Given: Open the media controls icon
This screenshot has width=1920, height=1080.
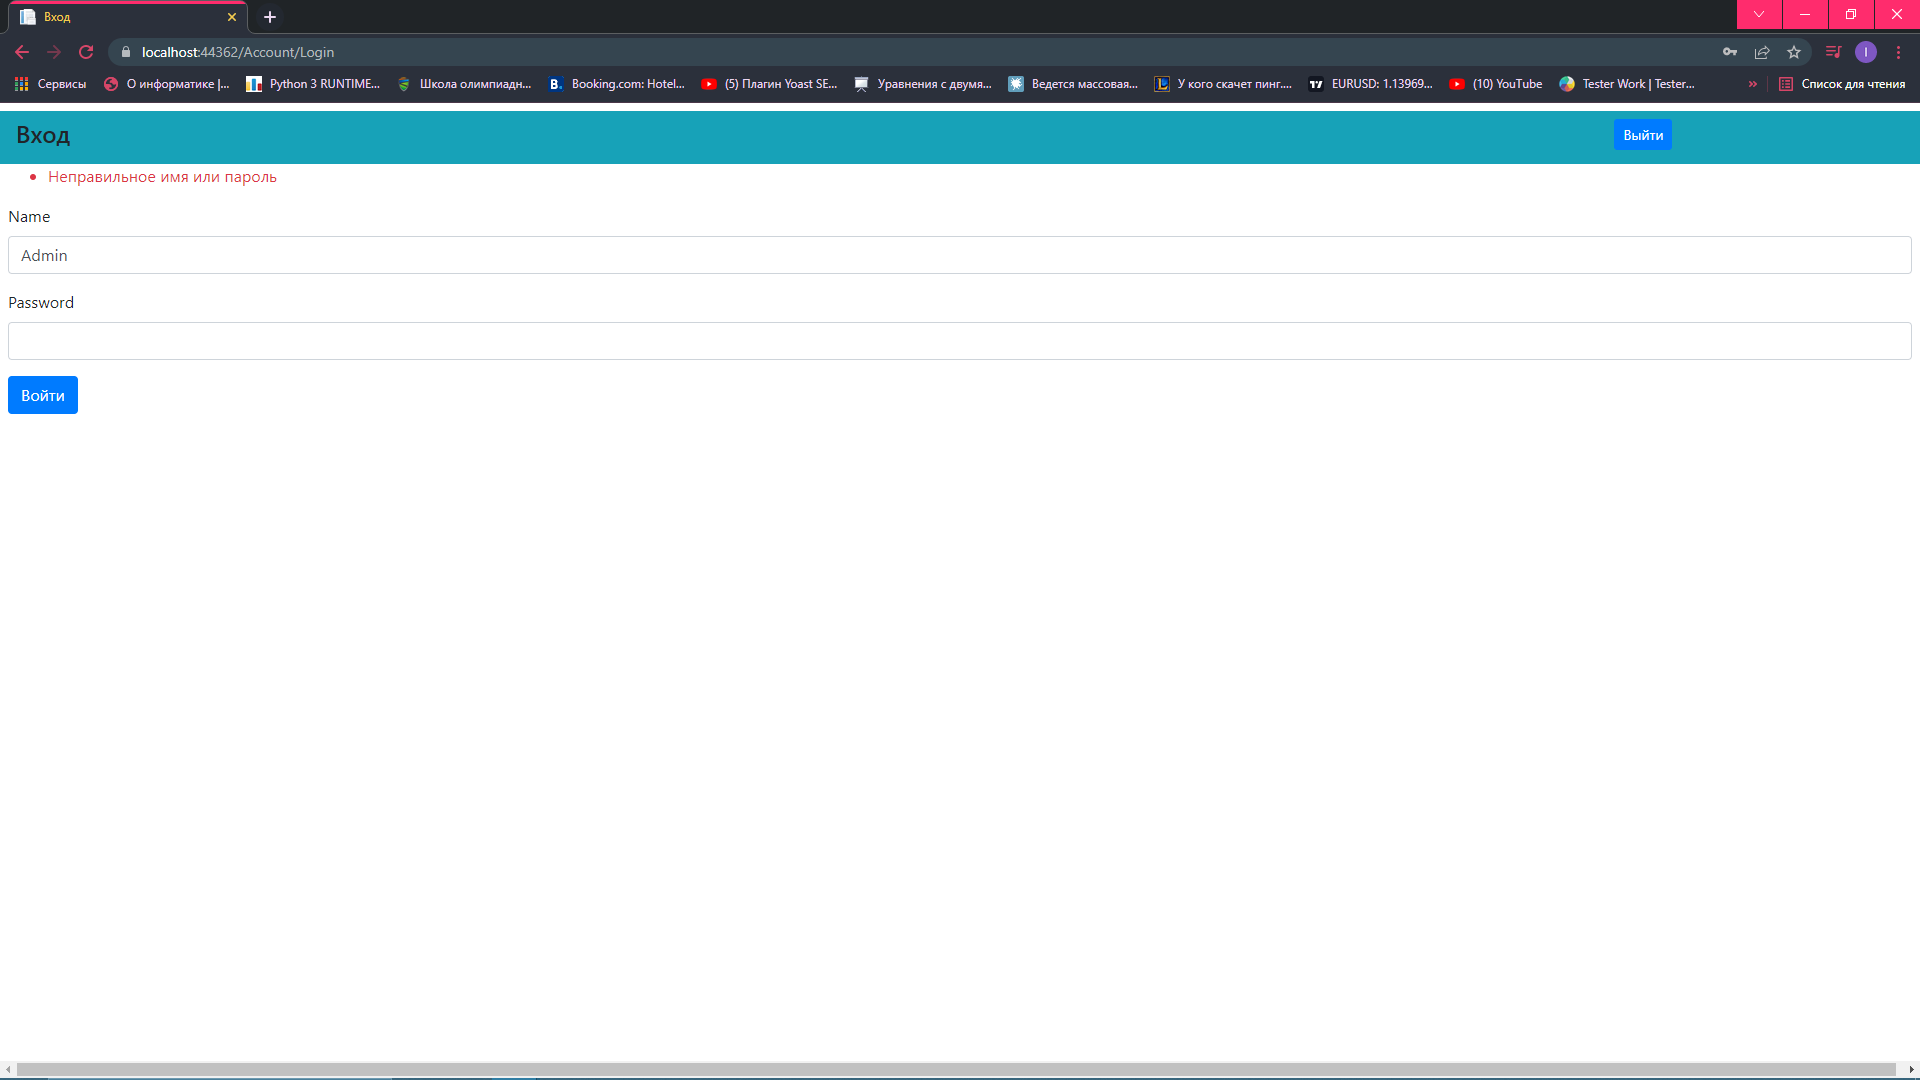Looking at the screenshot, I should click(x=1833, y=52).
